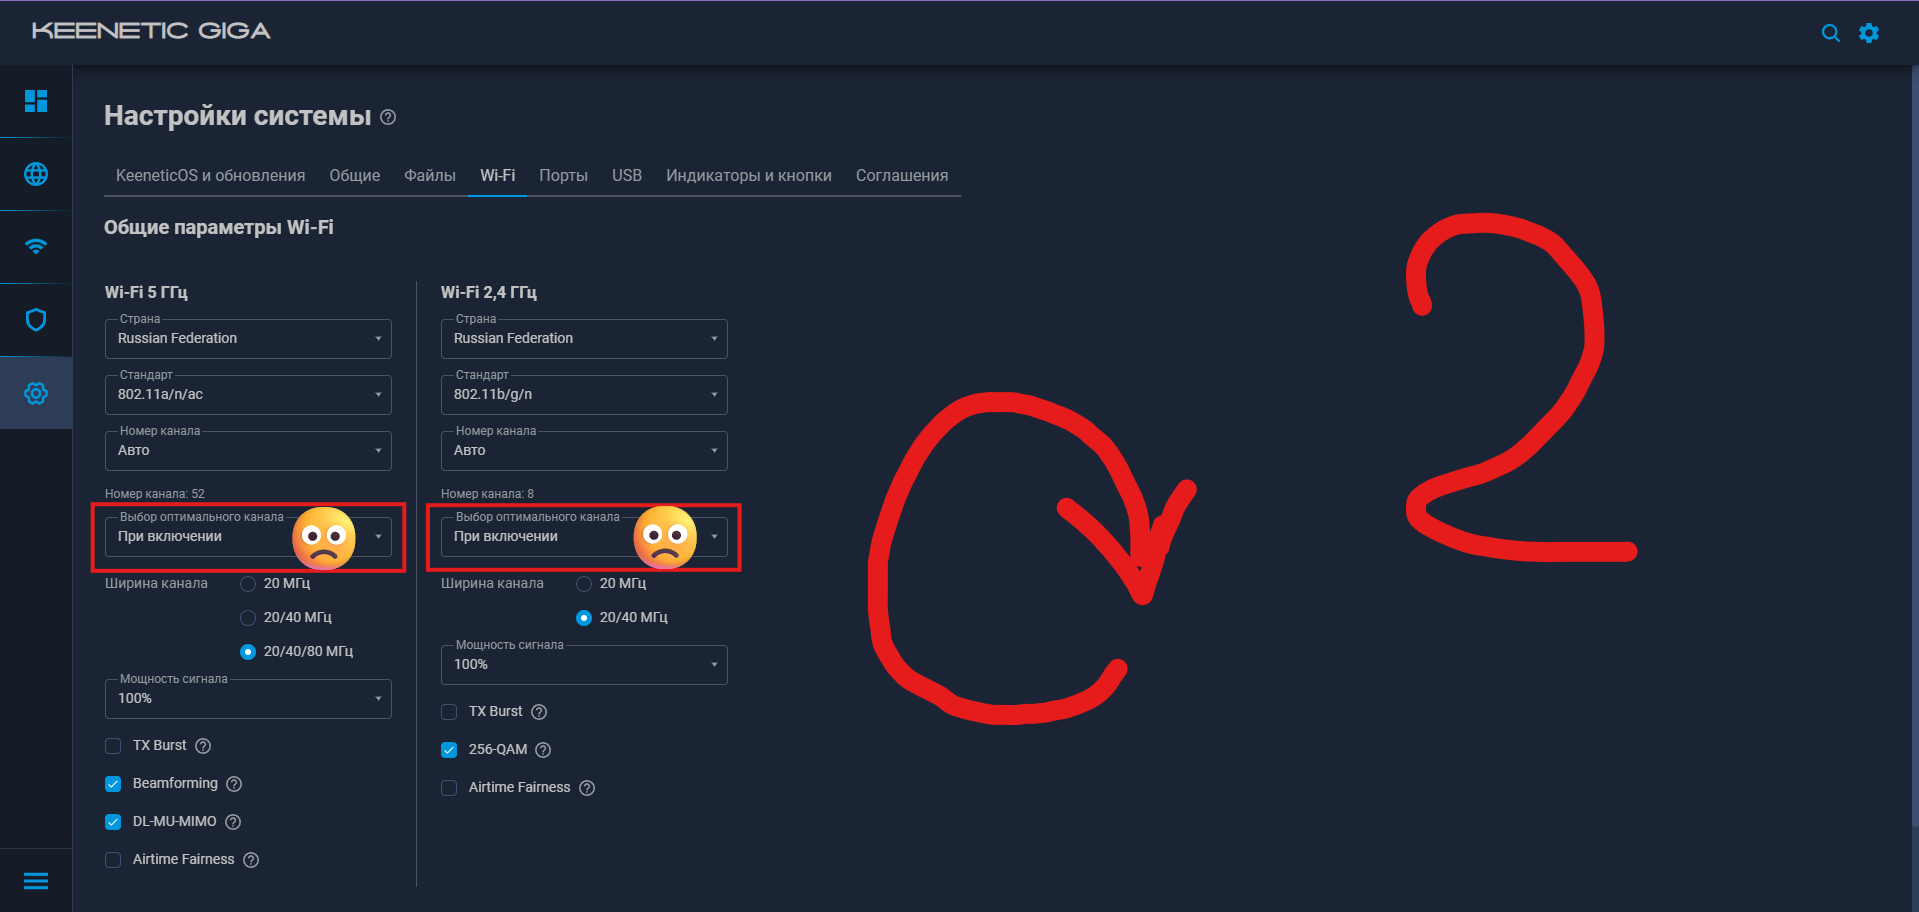Switch to the KeeneticOS и обновления tab
The height and width of the screenshot is (912, 1919).
coord(210,175)
